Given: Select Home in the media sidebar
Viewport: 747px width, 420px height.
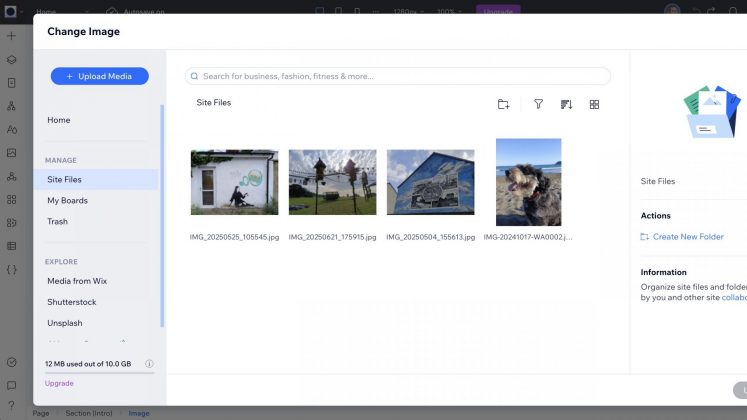Looking at the screenshot, I should click(x=59, y=120).
